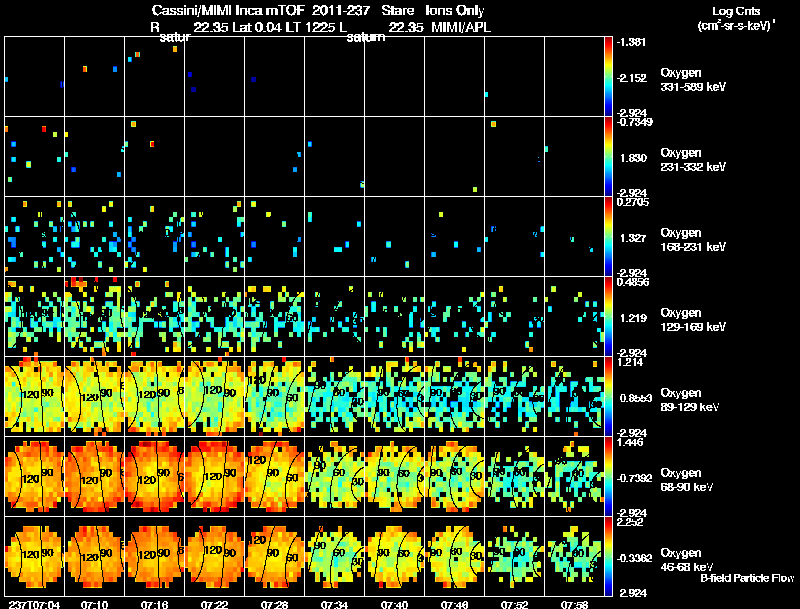Click the '07:58' time axis label
This screenshot has height=609, width=800.
pyautogui.click(x=574, y=605)
